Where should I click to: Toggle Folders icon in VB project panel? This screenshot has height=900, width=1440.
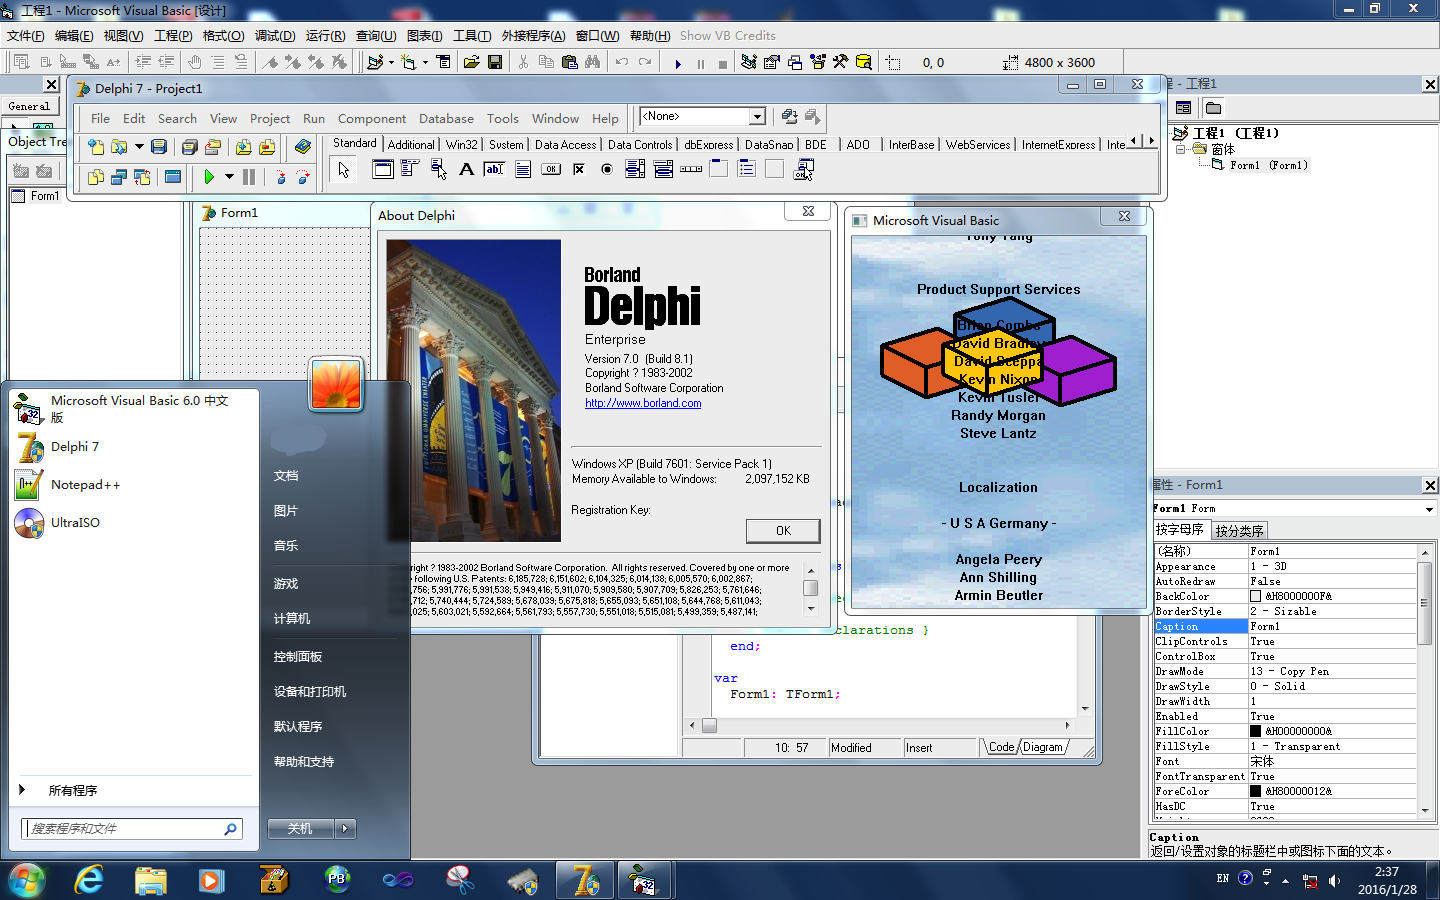point(1213,108)
